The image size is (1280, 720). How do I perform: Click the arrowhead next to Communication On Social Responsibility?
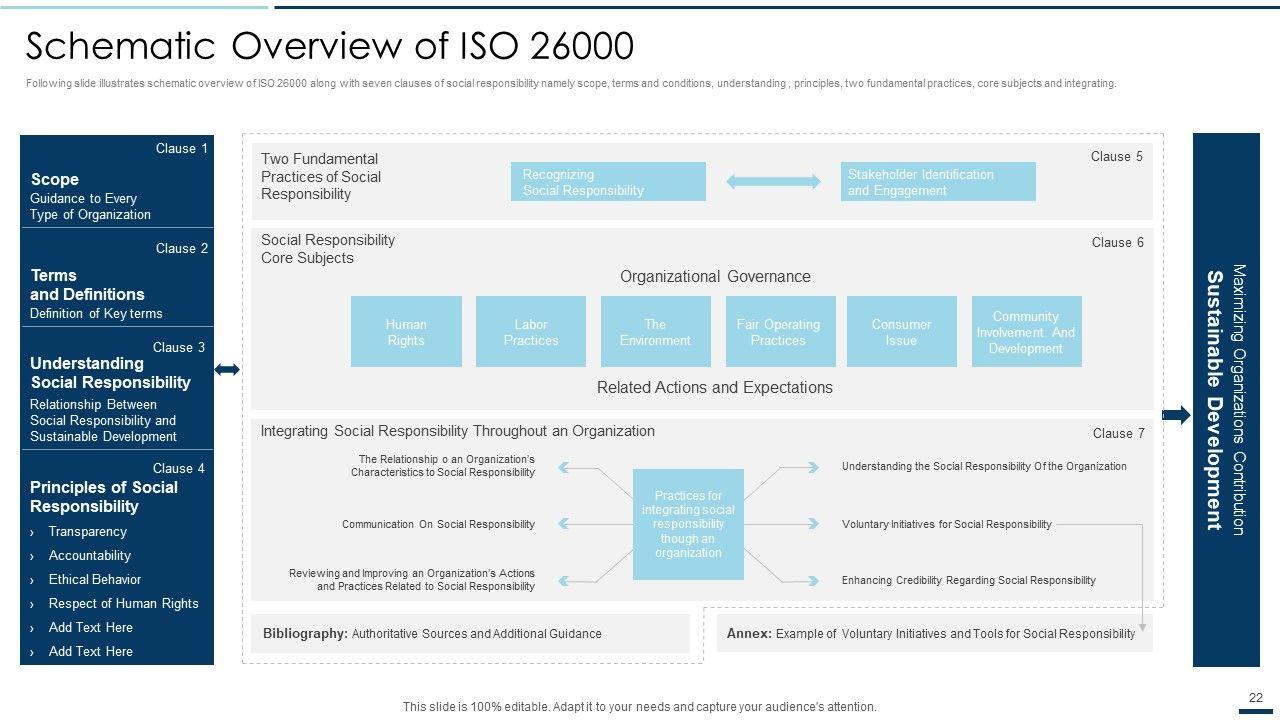564,524
